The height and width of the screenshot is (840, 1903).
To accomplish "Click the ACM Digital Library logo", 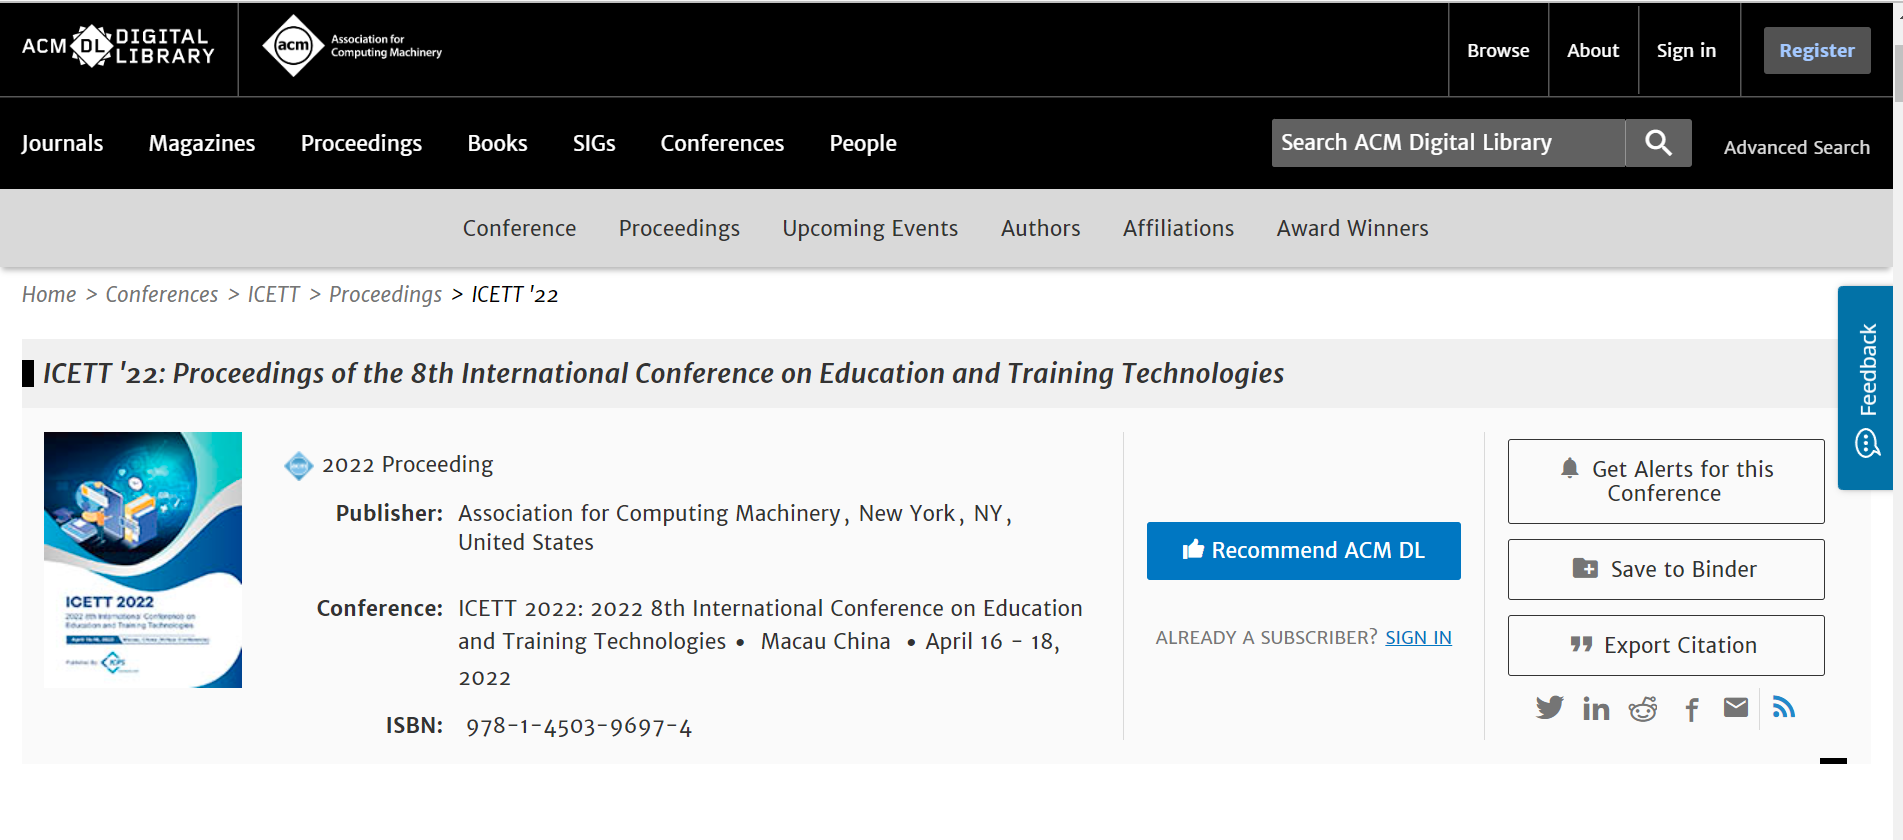I will pos(118,47).
